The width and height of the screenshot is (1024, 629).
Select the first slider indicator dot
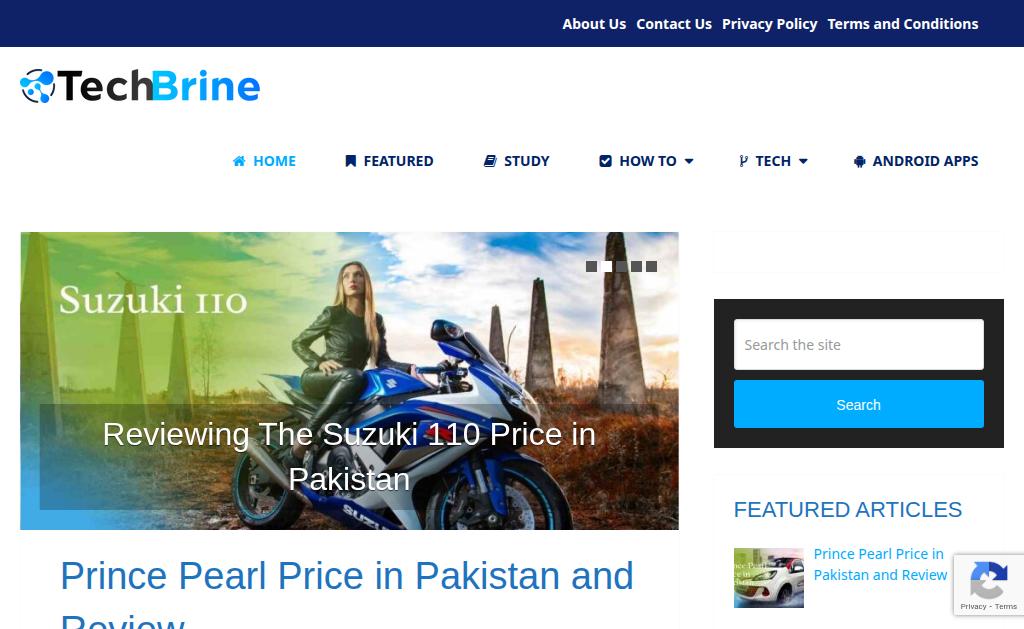[592, 266]
